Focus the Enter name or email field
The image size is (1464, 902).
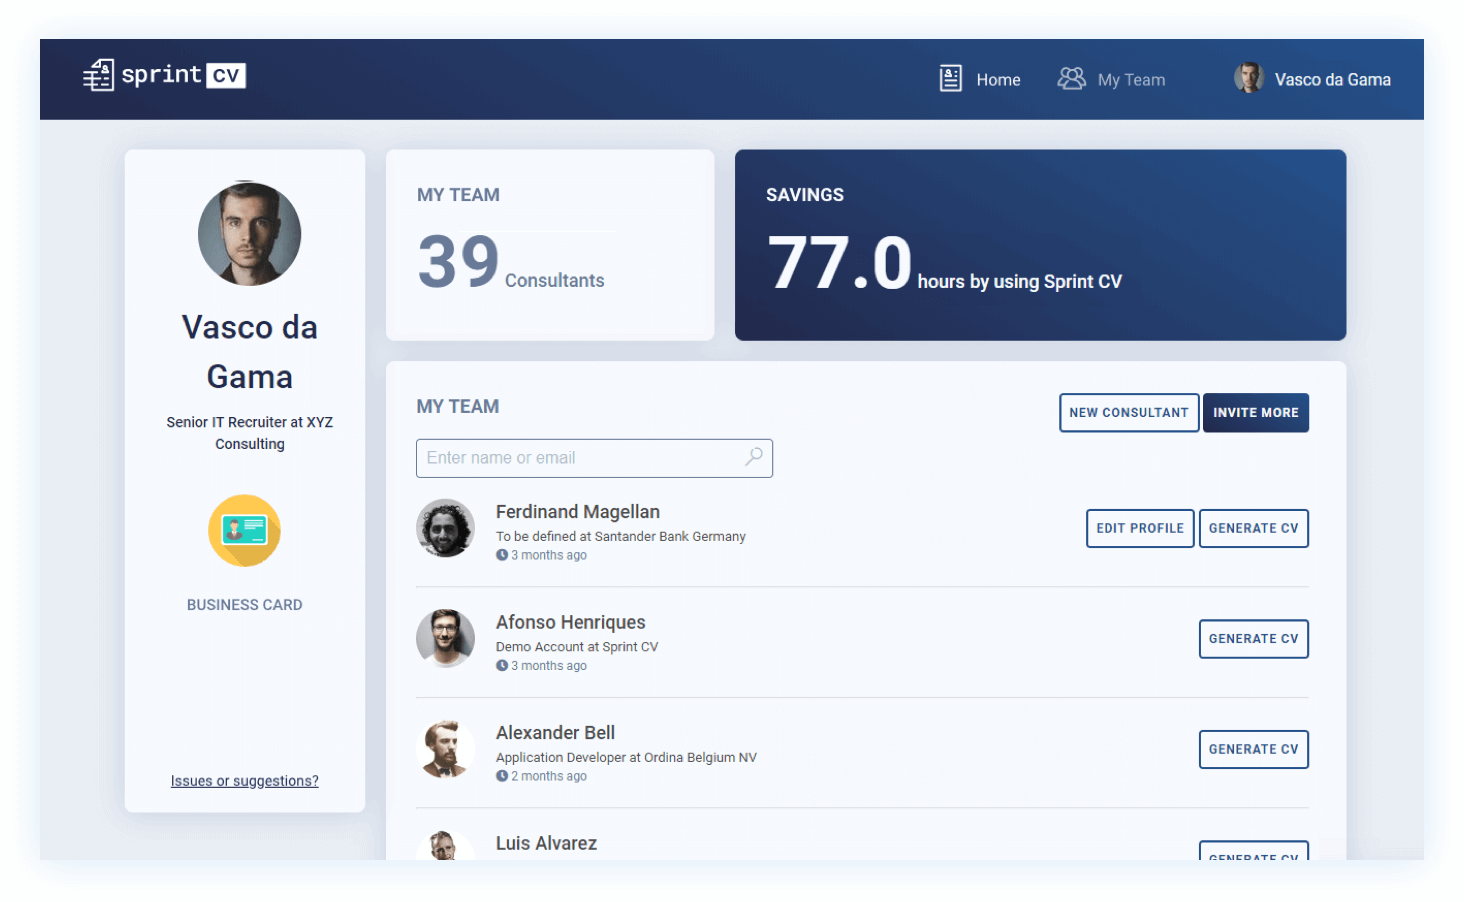(580, 458)
